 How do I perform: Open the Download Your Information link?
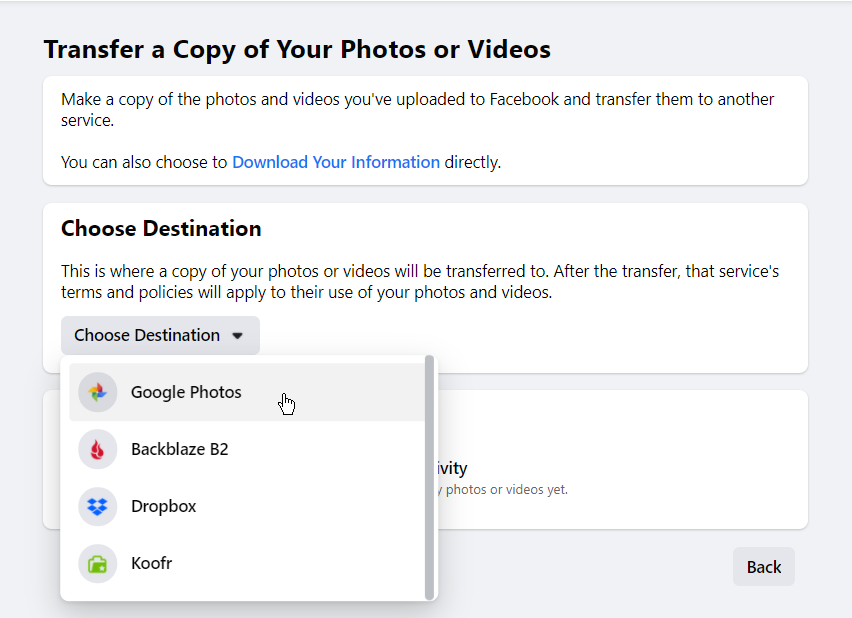click(336, 162)
